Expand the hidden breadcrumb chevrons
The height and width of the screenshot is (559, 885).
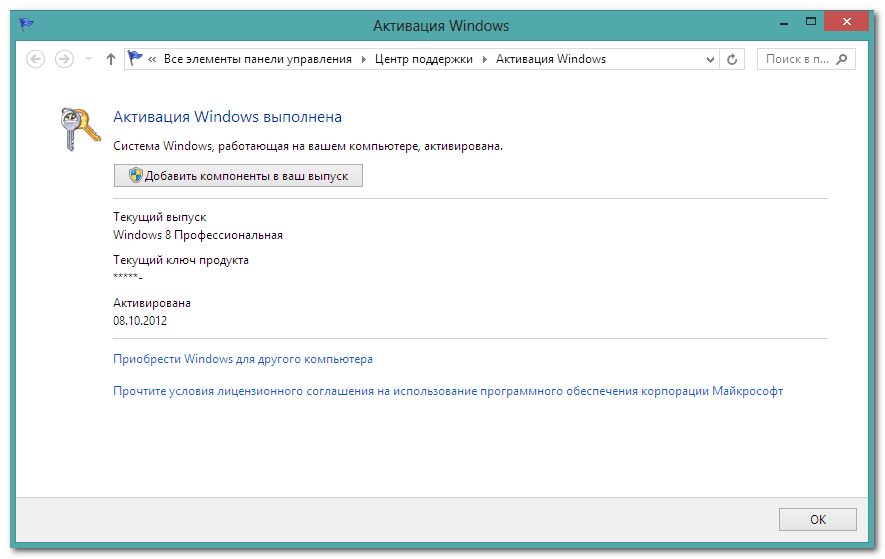(152, 59)
